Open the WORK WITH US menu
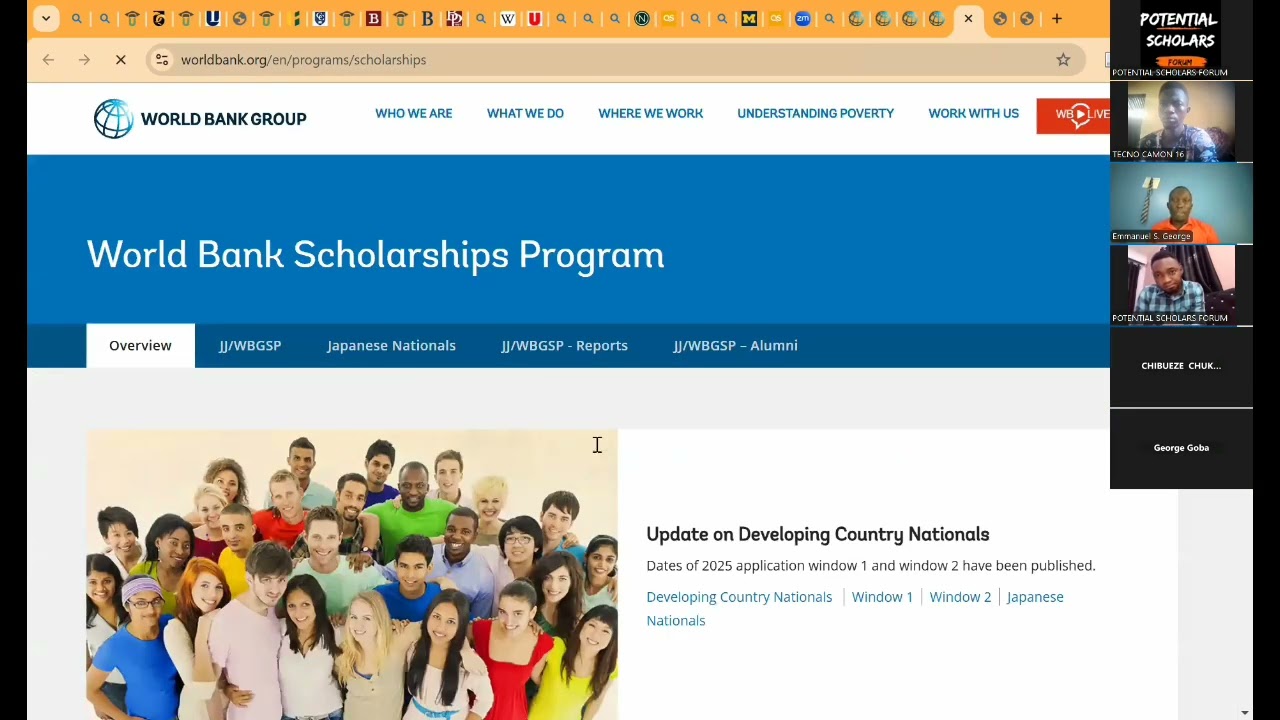 click(x=973, y=114)
